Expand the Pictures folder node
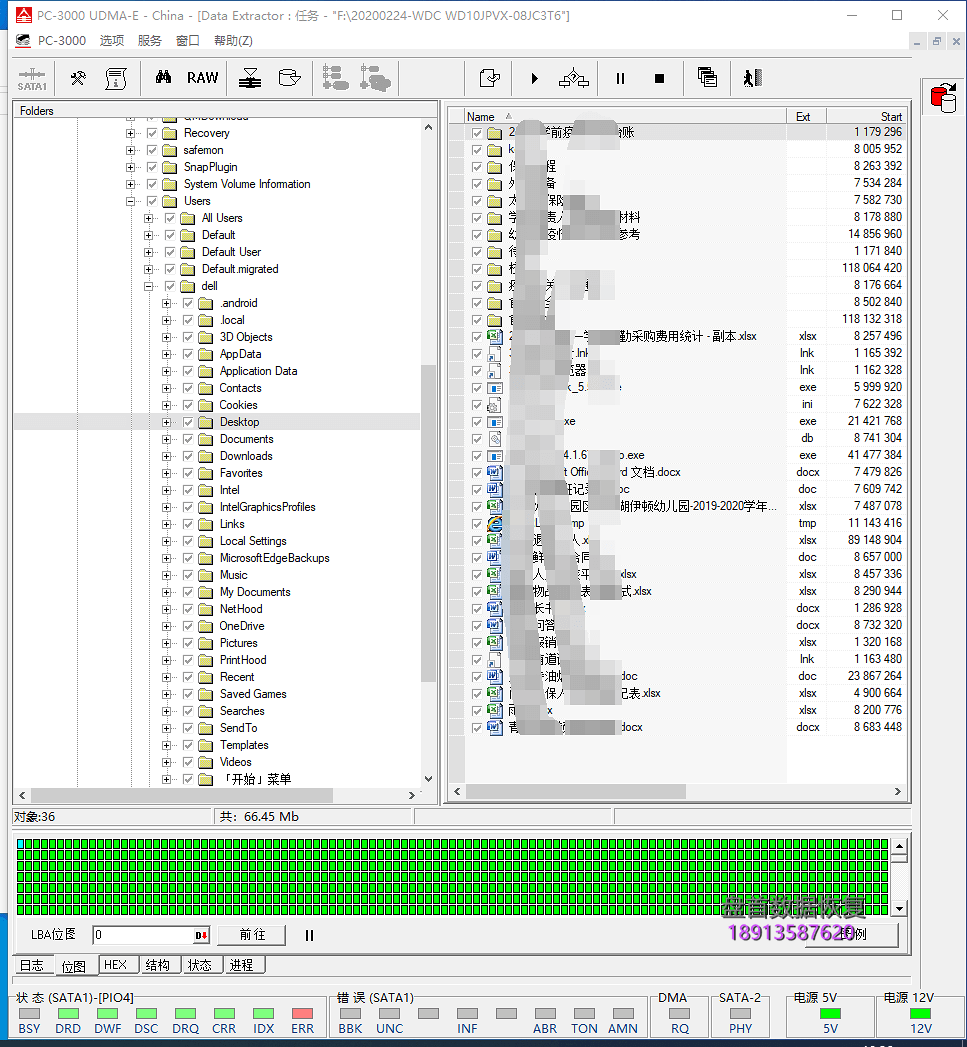The image size is (967, 1047). 166,643
